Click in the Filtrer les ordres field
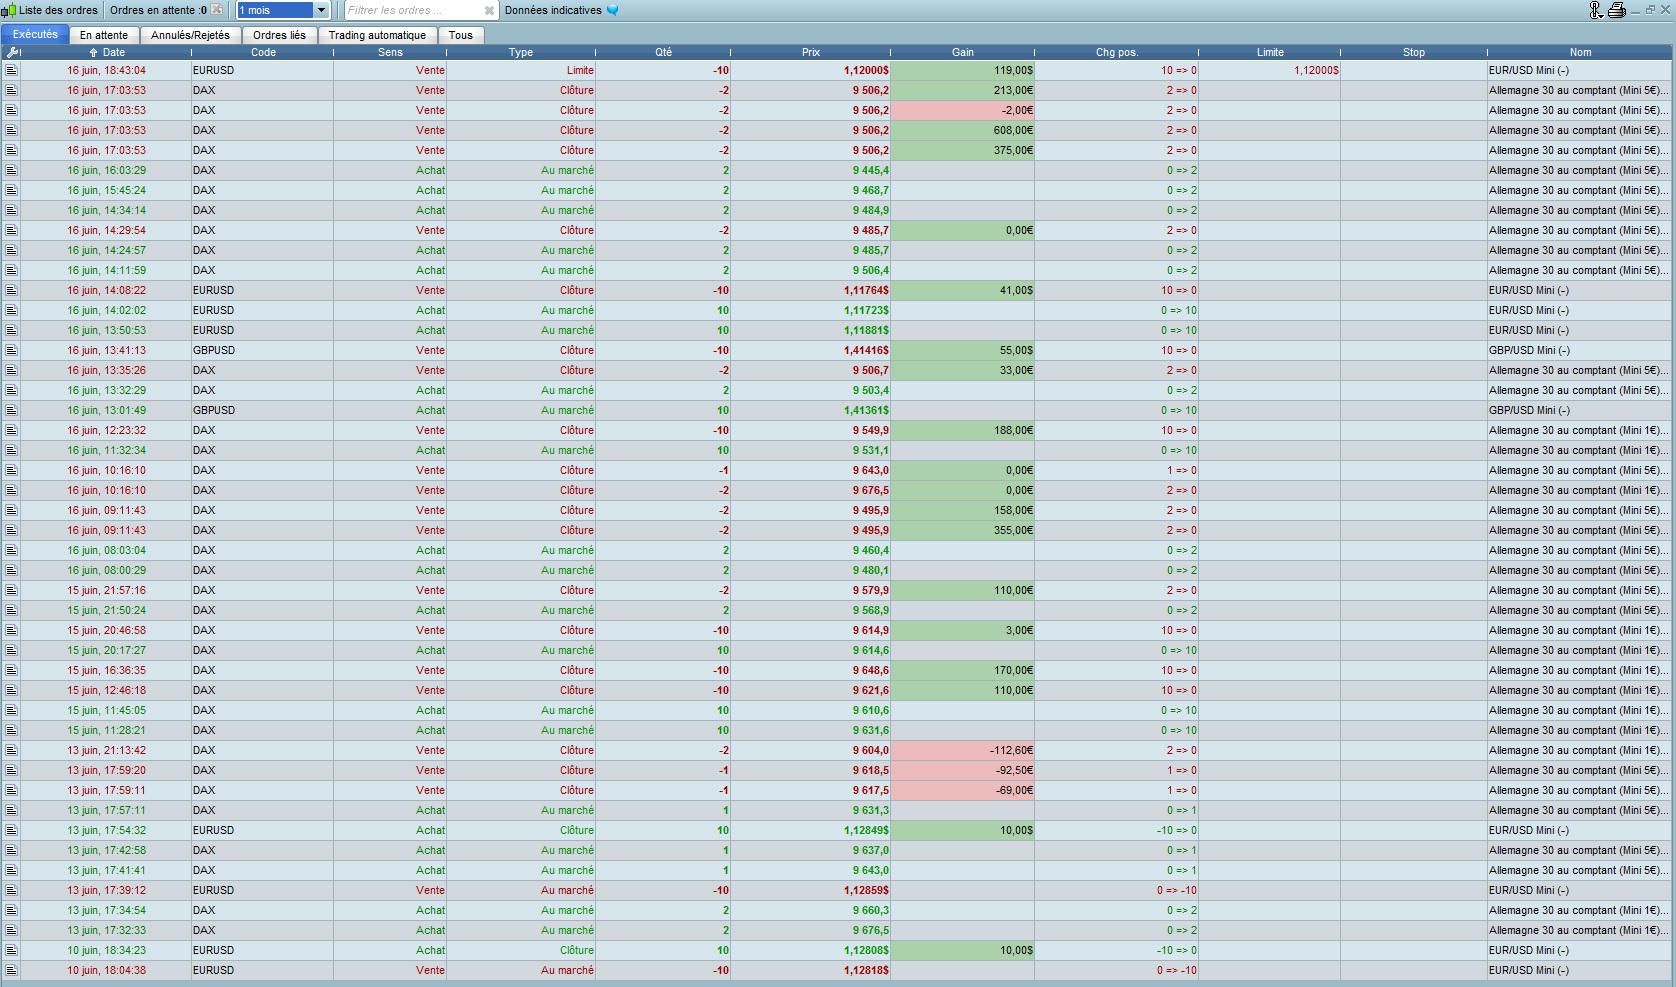This screenshot has height=987, width=1676. pyautogui.click(x=412, y=10)
